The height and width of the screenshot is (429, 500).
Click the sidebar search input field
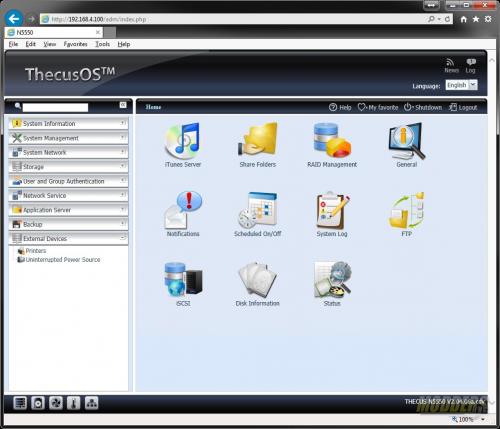click(55, 107)
